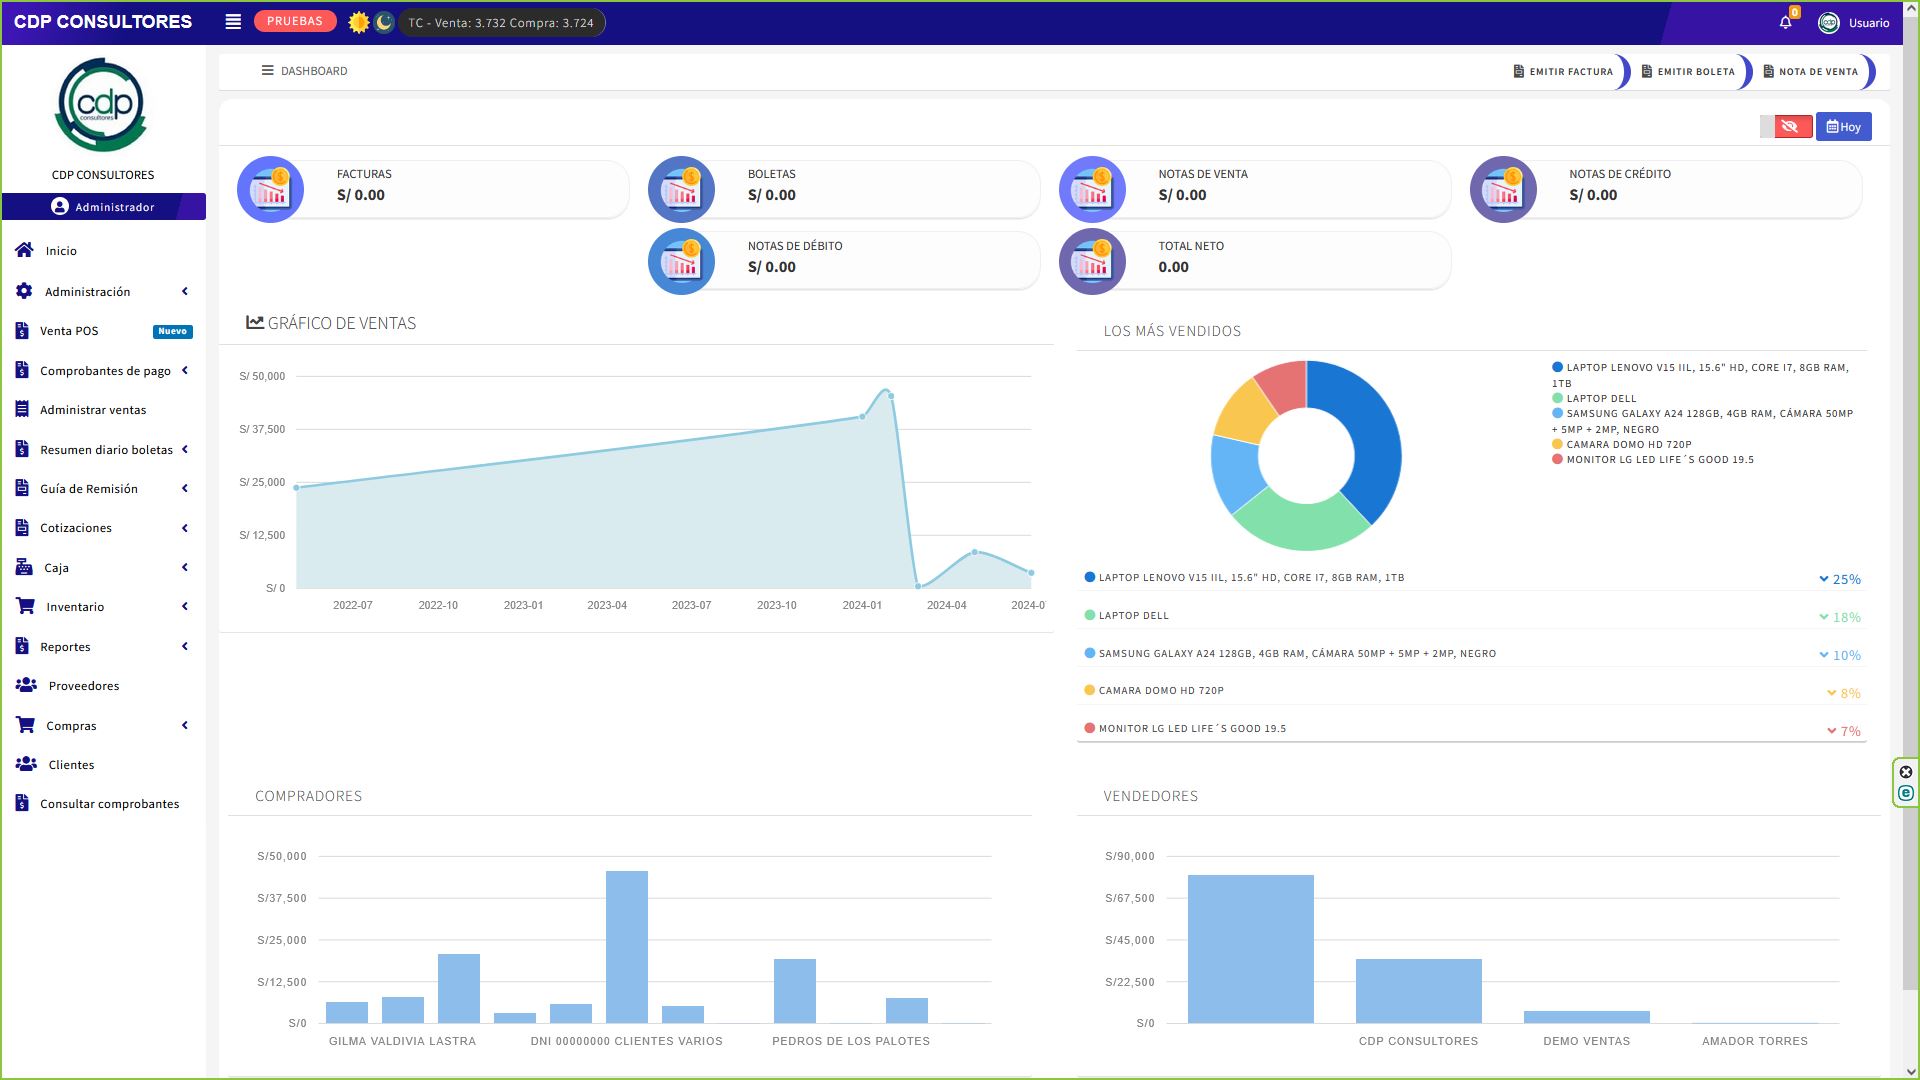Screen dimensions: 1920x1080
Task: Open the Usuario profile avatar
Action: (1829, 24)
